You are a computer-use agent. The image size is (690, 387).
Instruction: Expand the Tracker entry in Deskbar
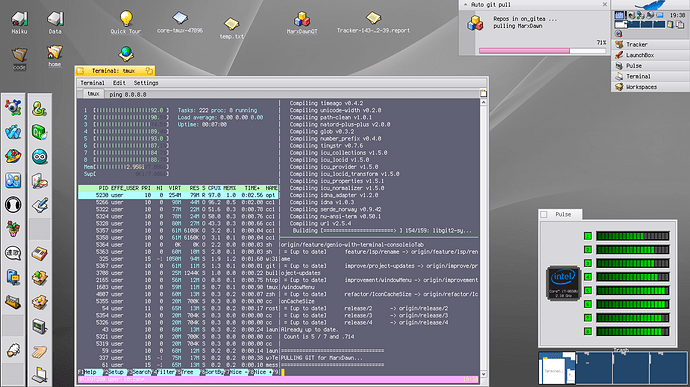pos(650,44)
